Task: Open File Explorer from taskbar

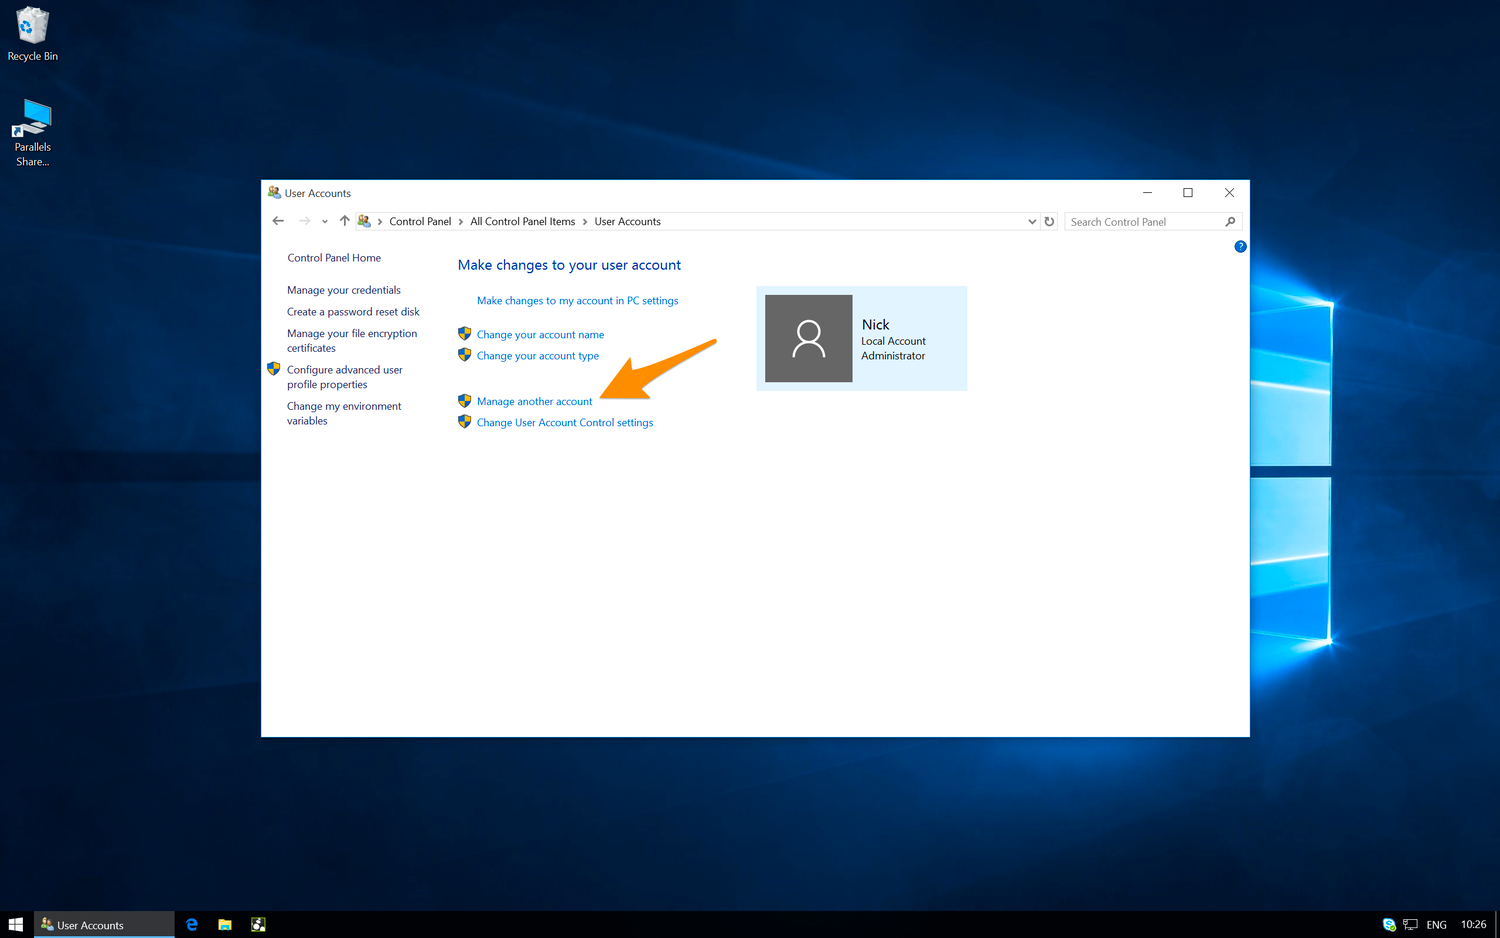Action: coord(225,925)
